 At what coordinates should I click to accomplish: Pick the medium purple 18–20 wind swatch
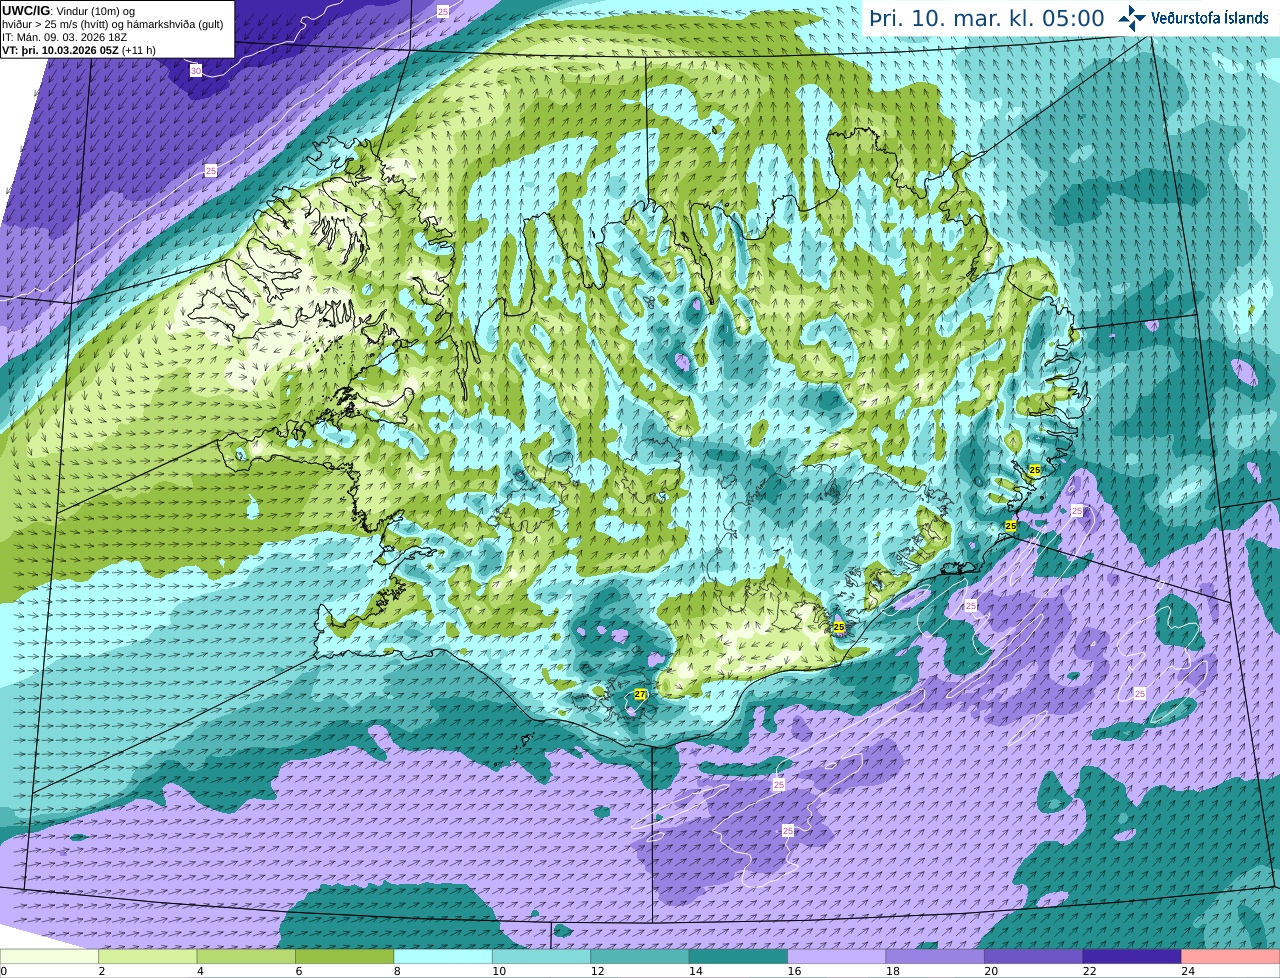click(x=936, y=957)
